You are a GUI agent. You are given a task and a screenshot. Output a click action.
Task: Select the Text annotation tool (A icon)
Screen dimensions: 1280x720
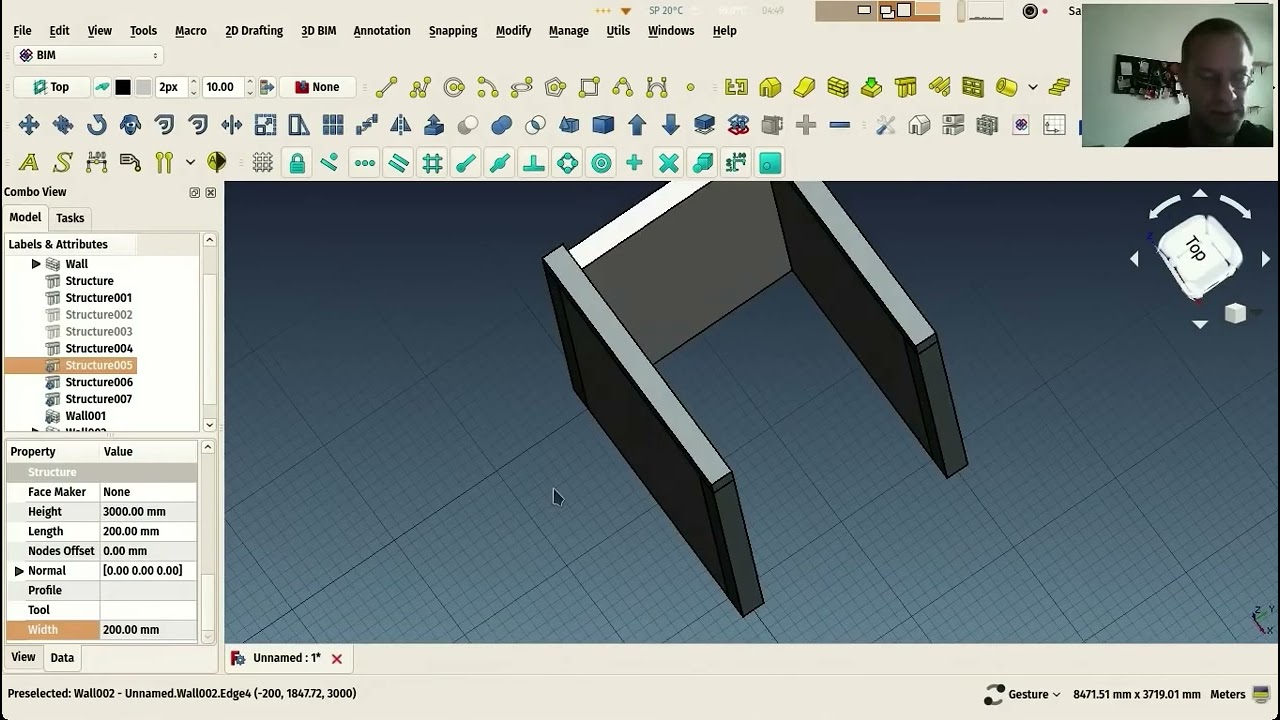pos(28,163)
